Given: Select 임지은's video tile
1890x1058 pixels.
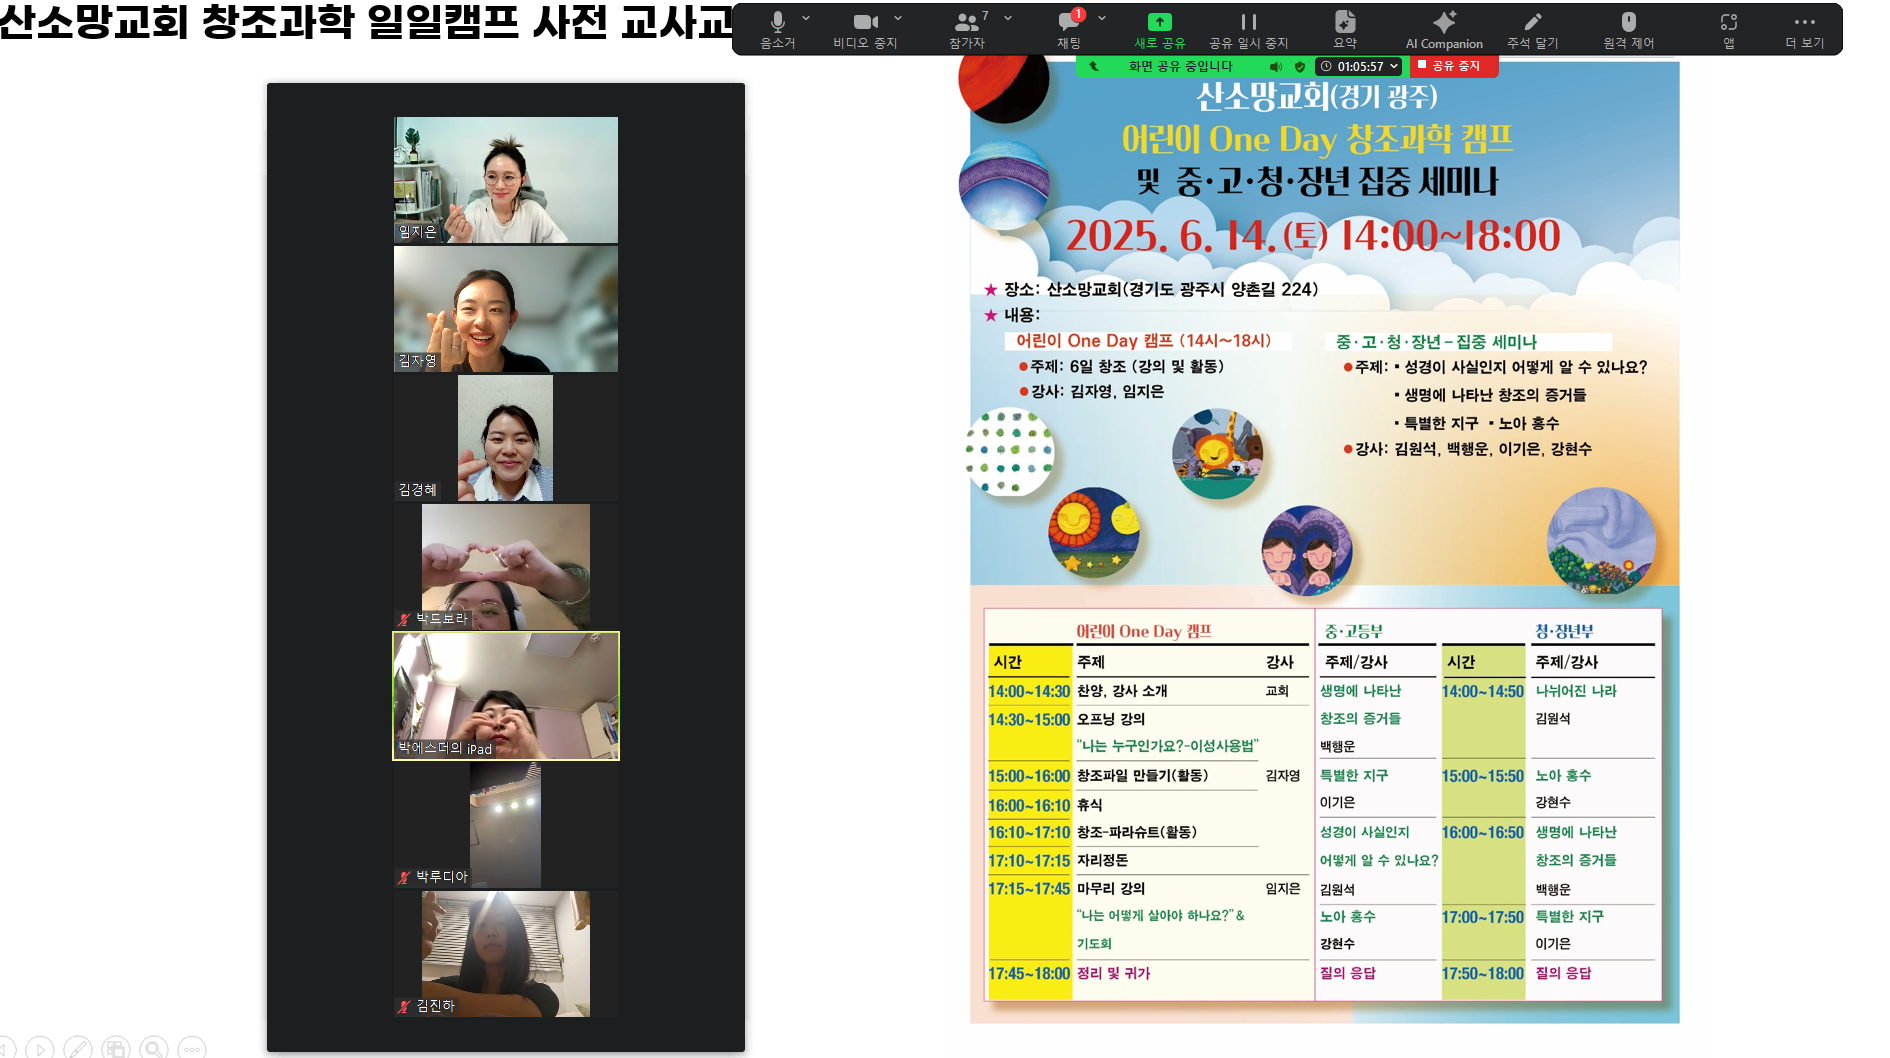Looking at the screenshot, I should click(x=506, y=180).
